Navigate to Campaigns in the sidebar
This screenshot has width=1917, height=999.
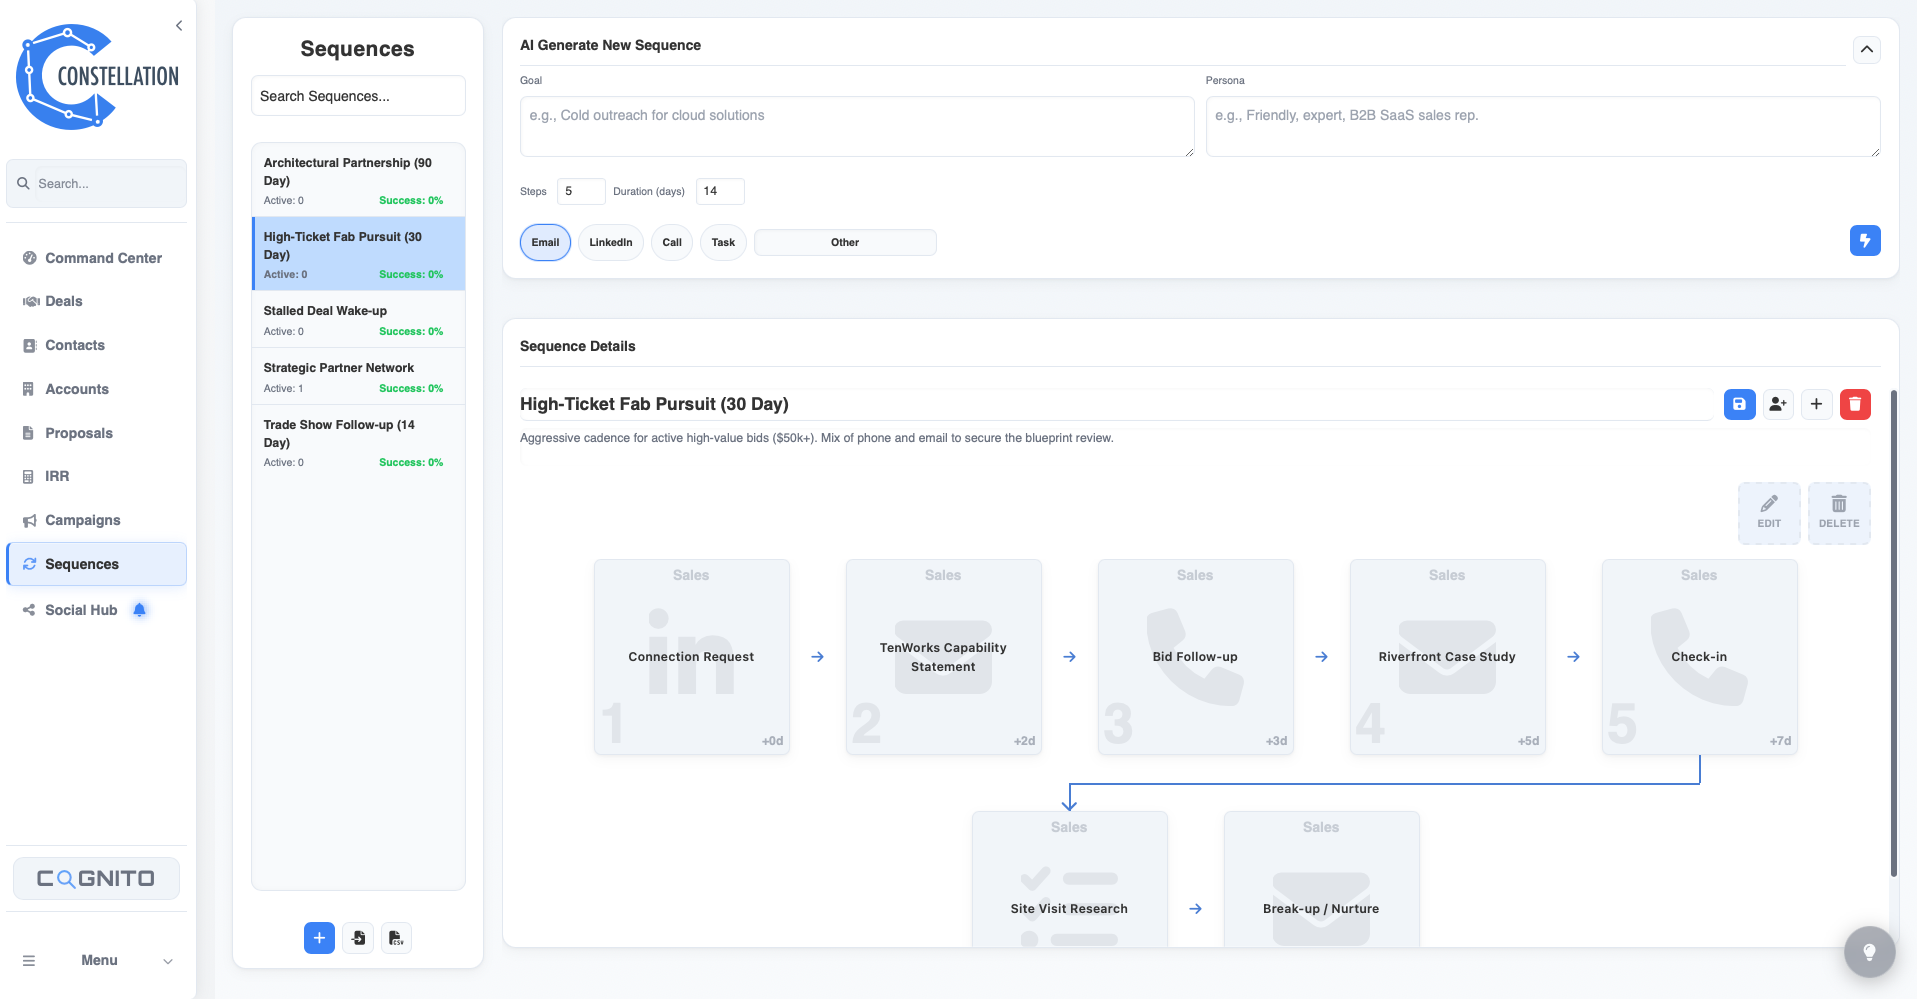click(x=82, y=520)
